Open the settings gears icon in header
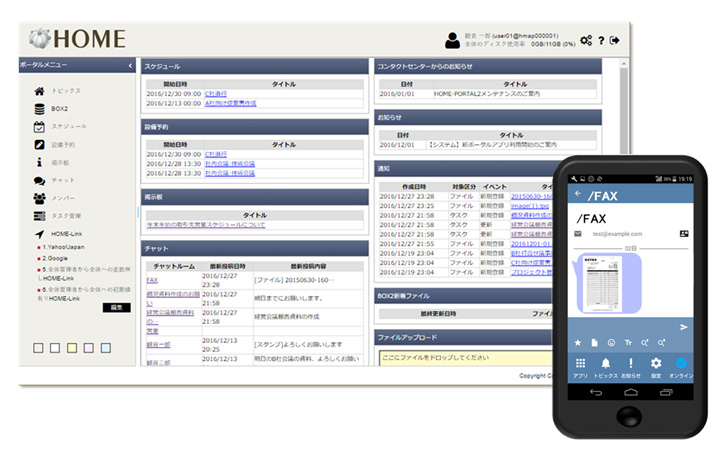The width and height of the screenshot is (720, 450). point(586,41)
